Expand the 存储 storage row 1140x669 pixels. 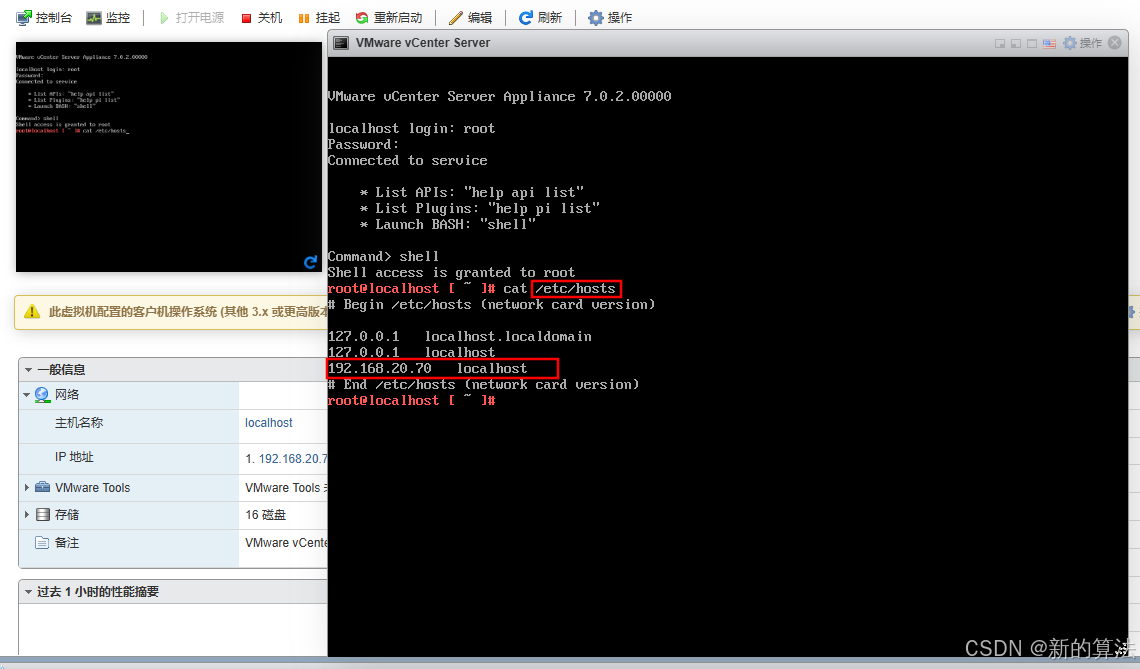coord(27,515)
